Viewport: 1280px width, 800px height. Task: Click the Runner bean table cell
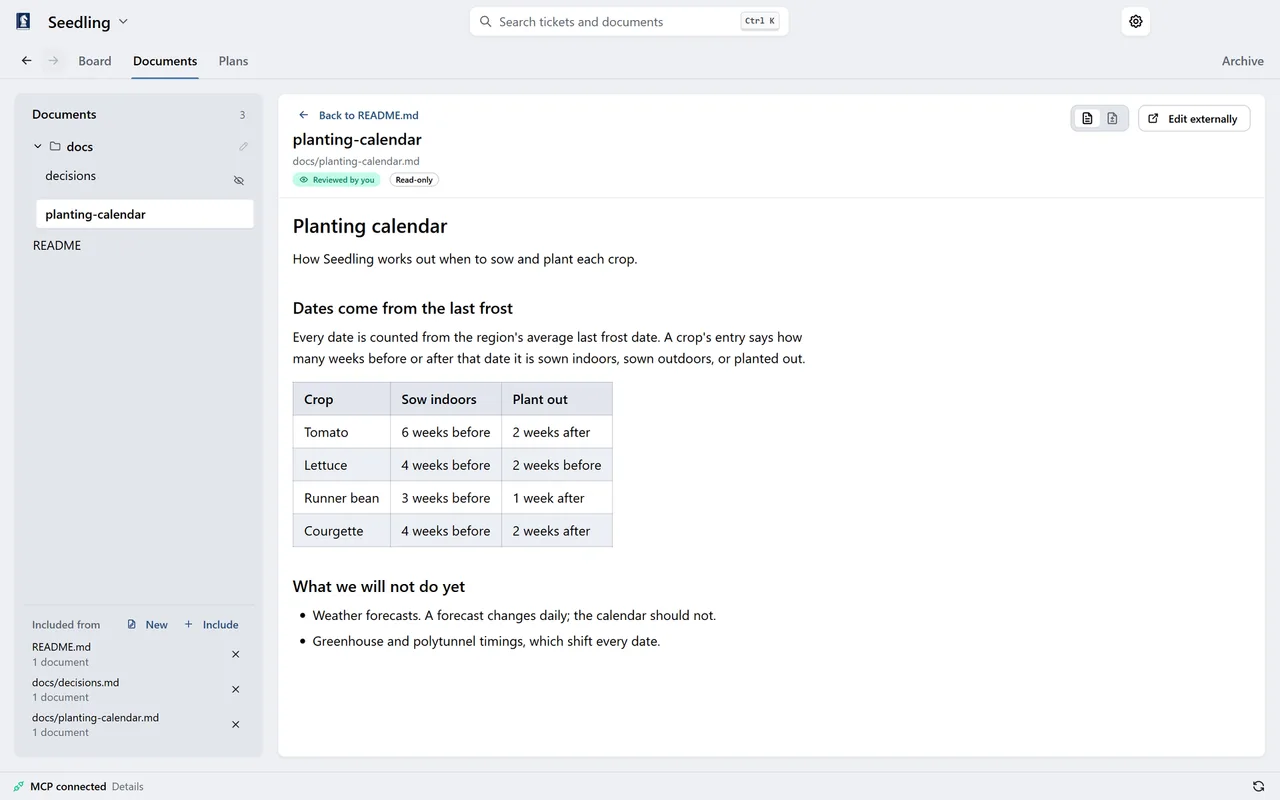click(x=342, y=498)
